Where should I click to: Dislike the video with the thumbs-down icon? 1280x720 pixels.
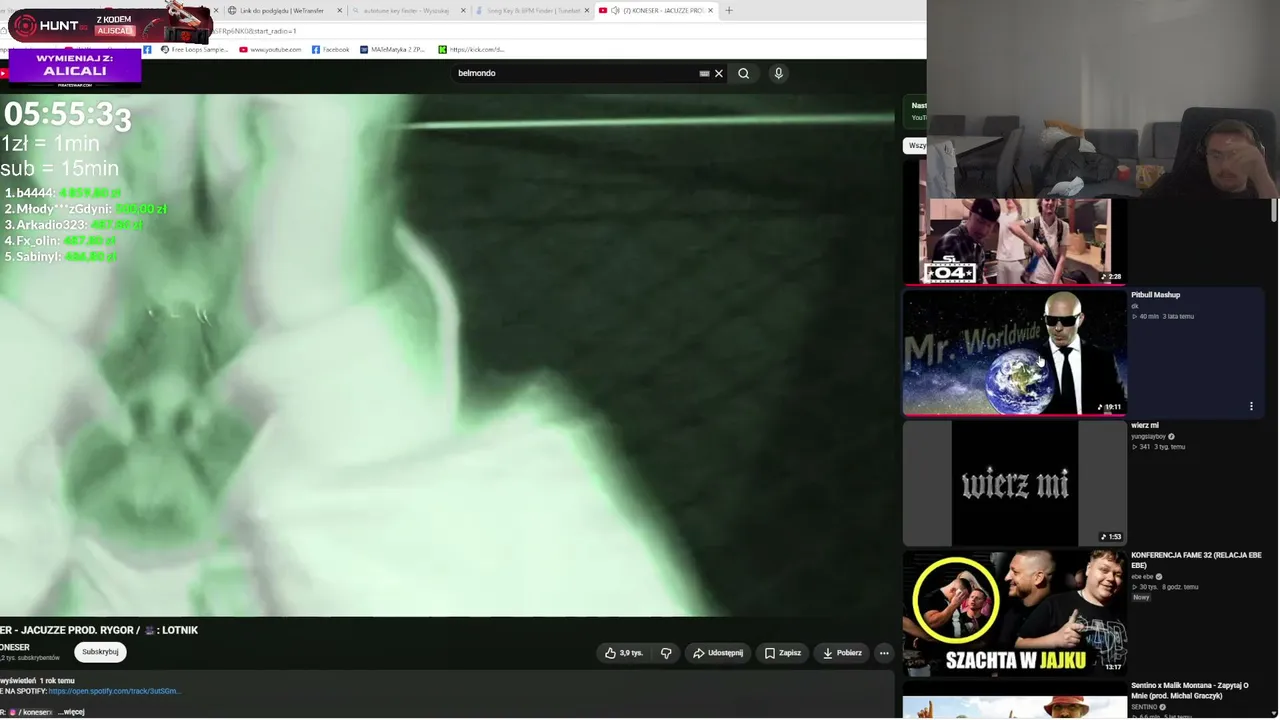(x=666, y=653)
